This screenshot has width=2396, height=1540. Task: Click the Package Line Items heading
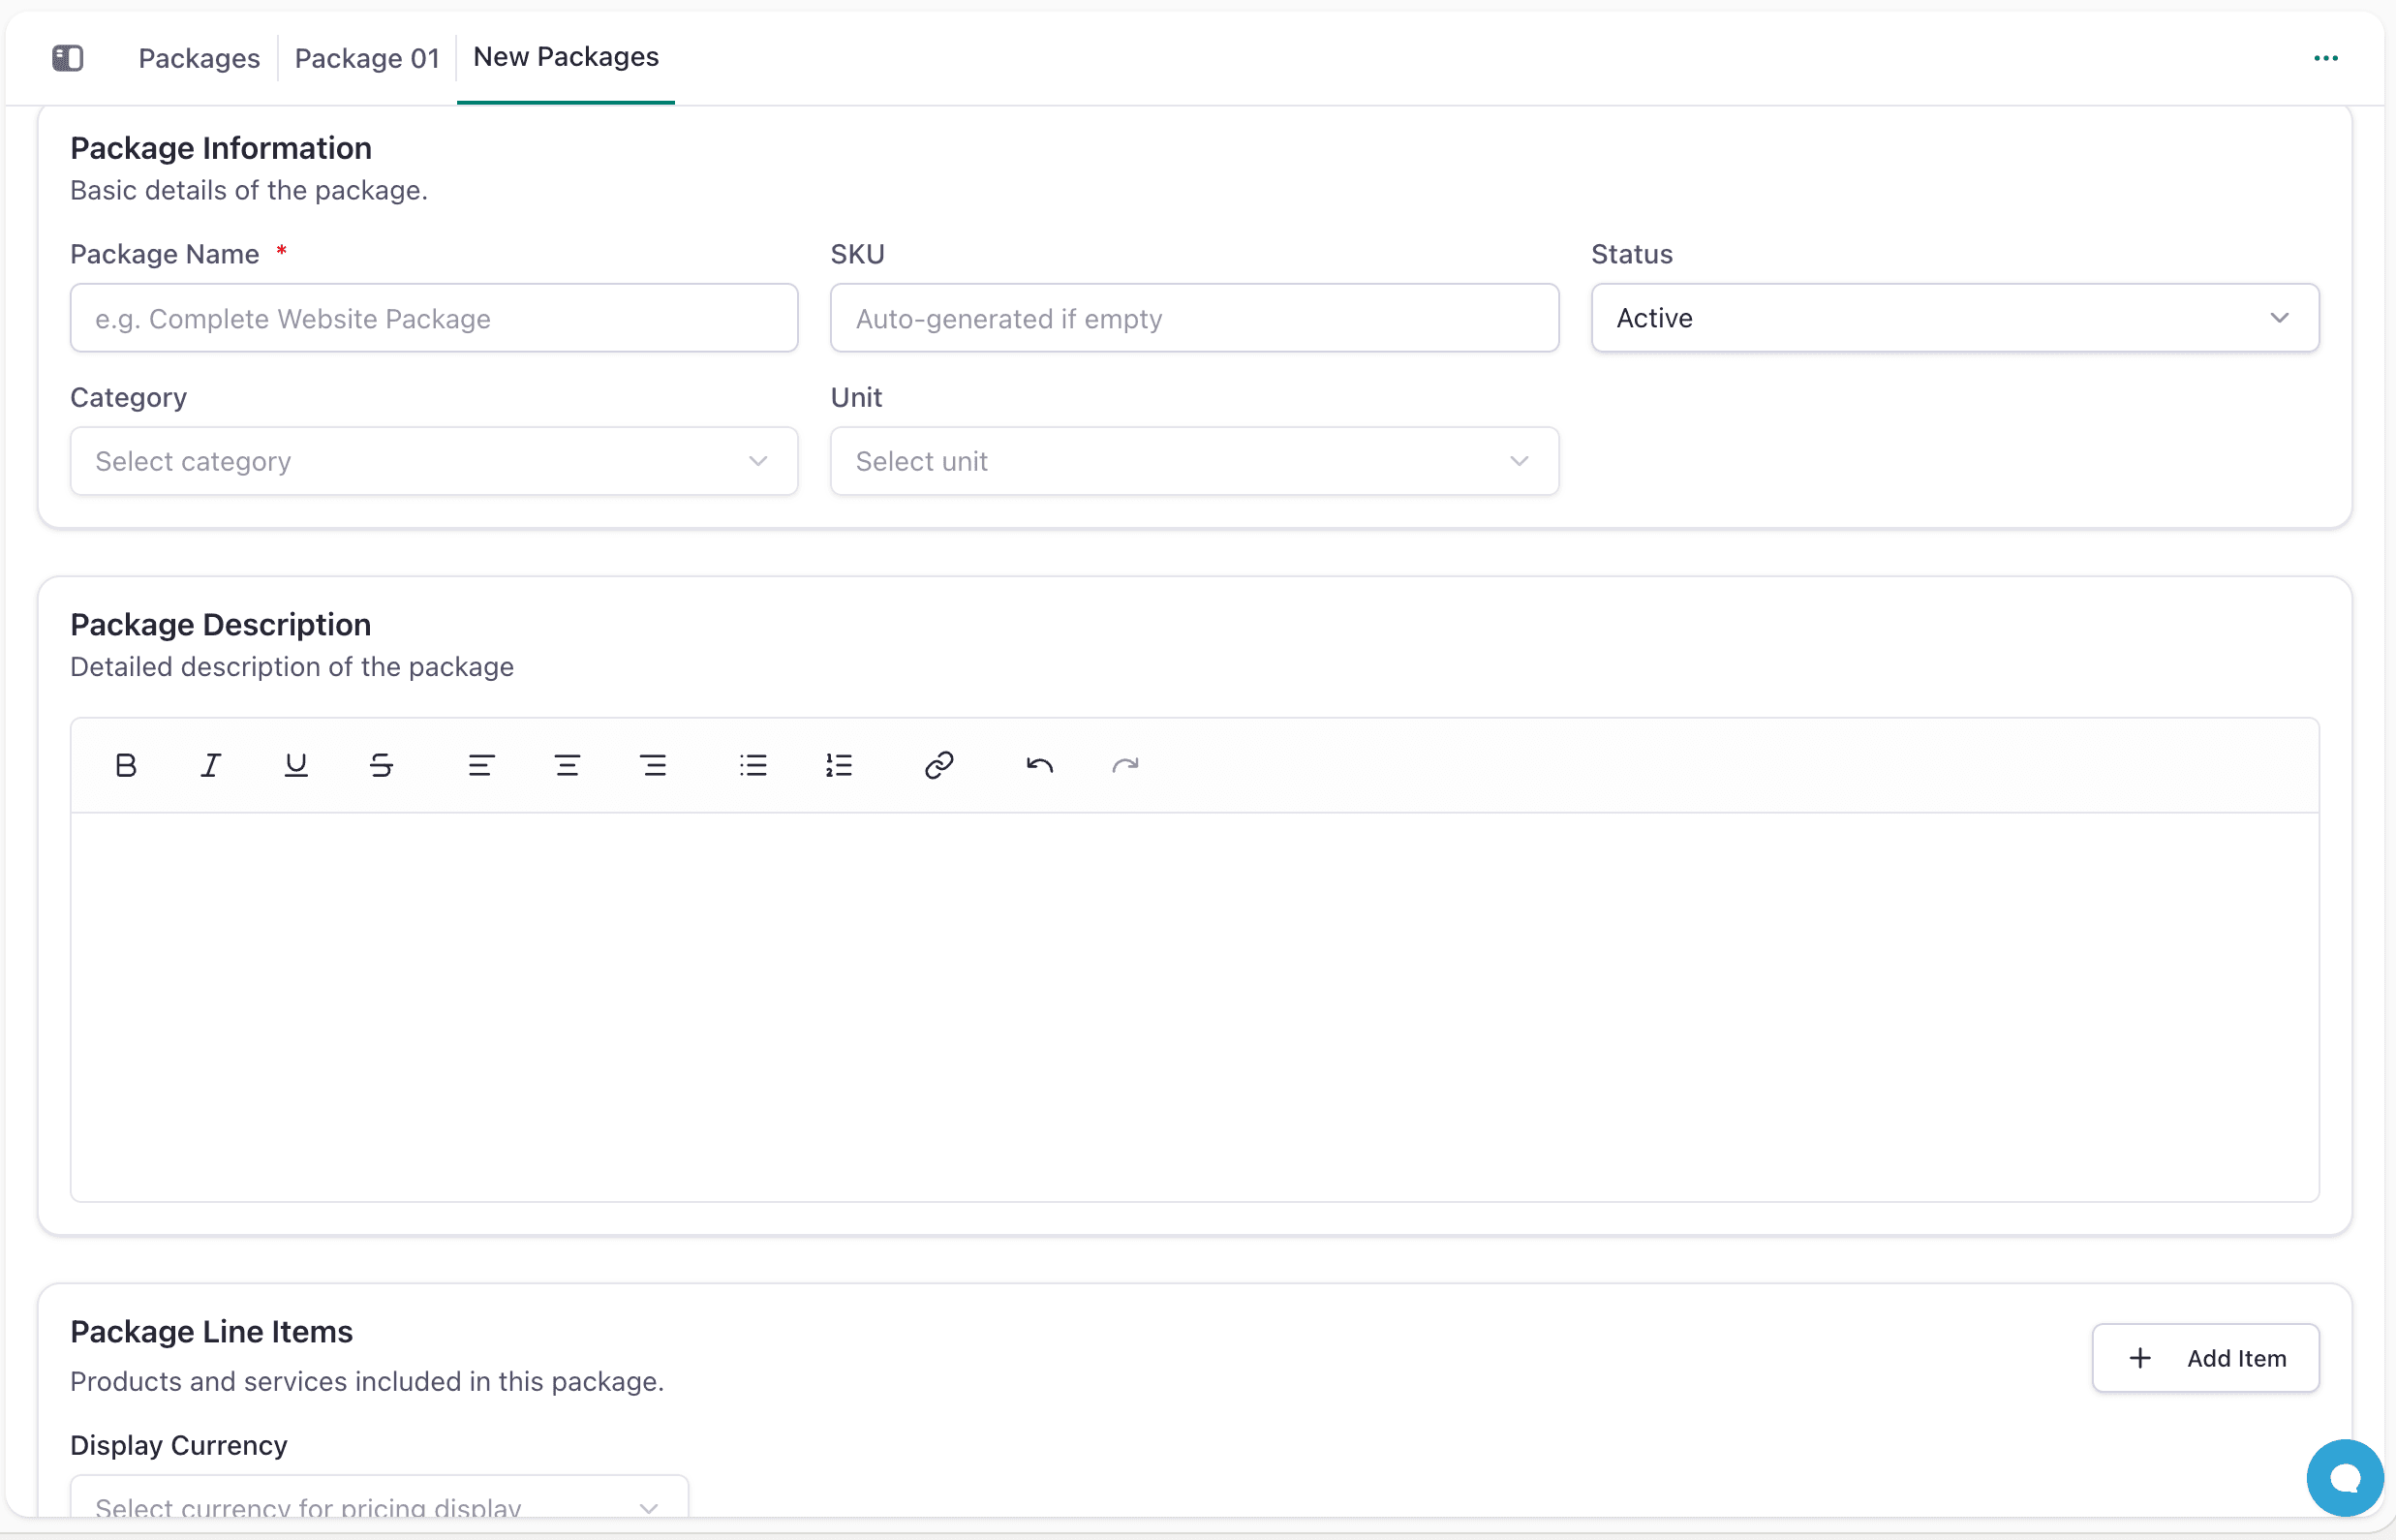(x=211, y=1332)
